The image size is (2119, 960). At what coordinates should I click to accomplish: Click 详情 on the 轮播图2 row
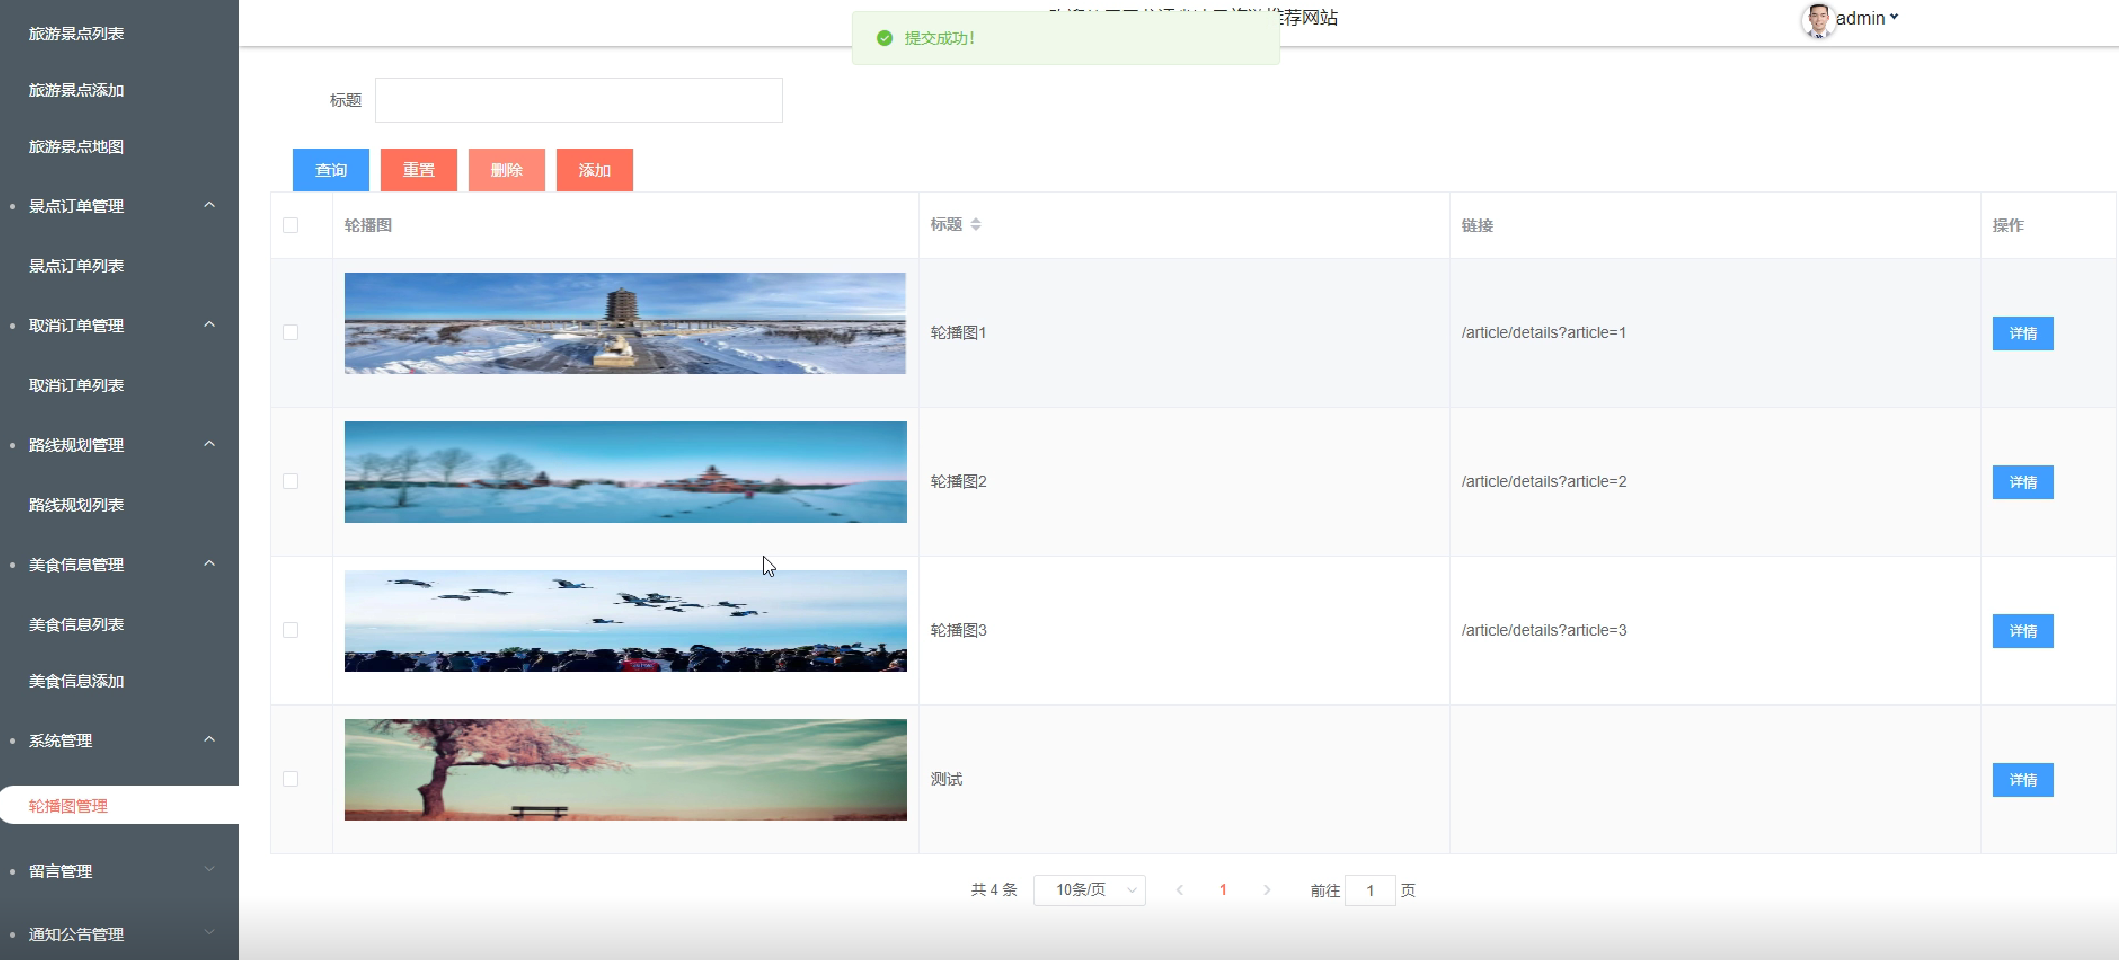(x=2023, y=481)
